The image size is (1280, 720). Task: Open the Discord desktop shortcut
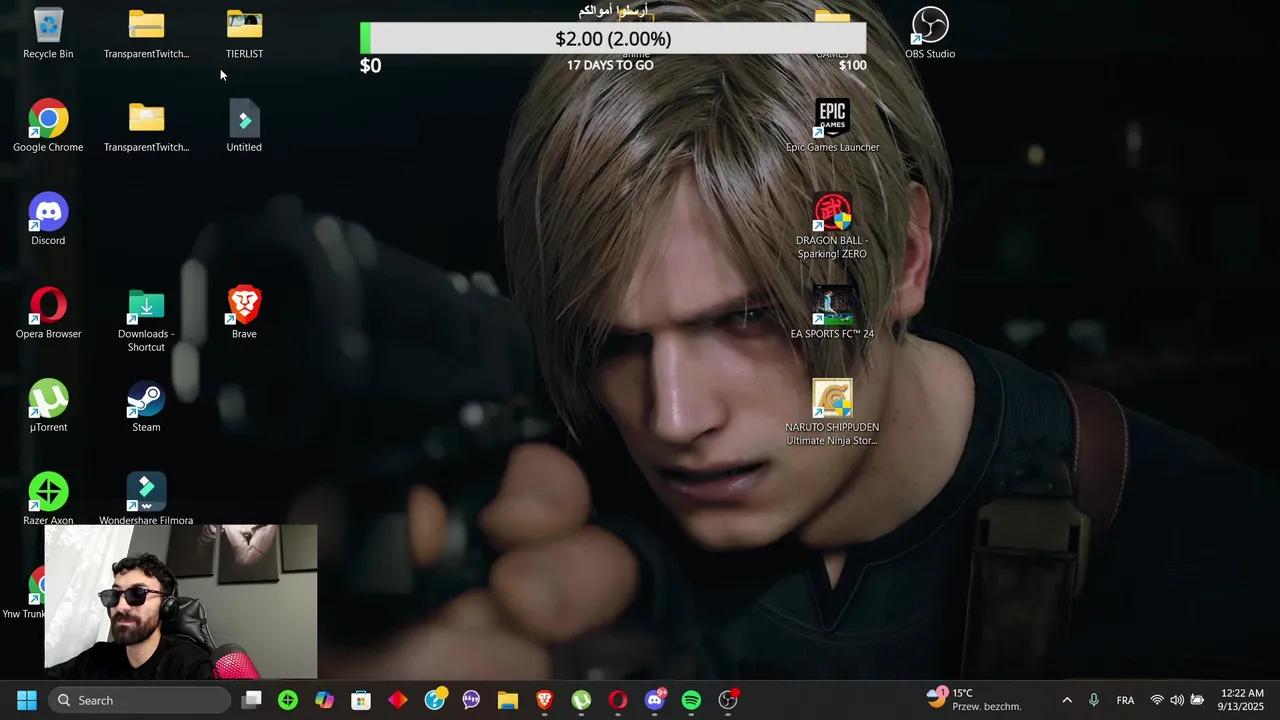click(48, 219)
